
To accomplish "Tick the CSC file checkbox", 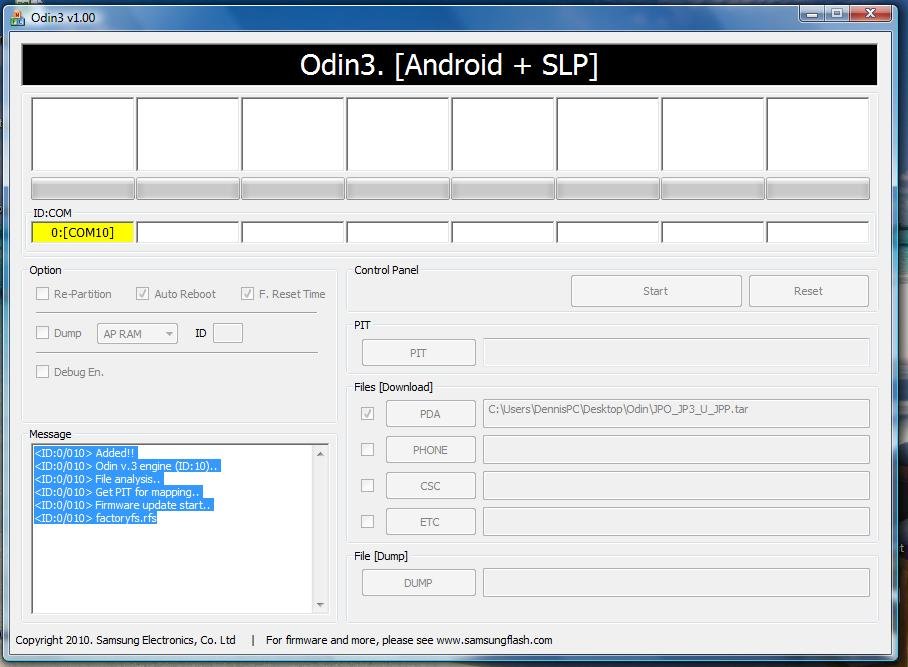I will (x=367, y=485).
